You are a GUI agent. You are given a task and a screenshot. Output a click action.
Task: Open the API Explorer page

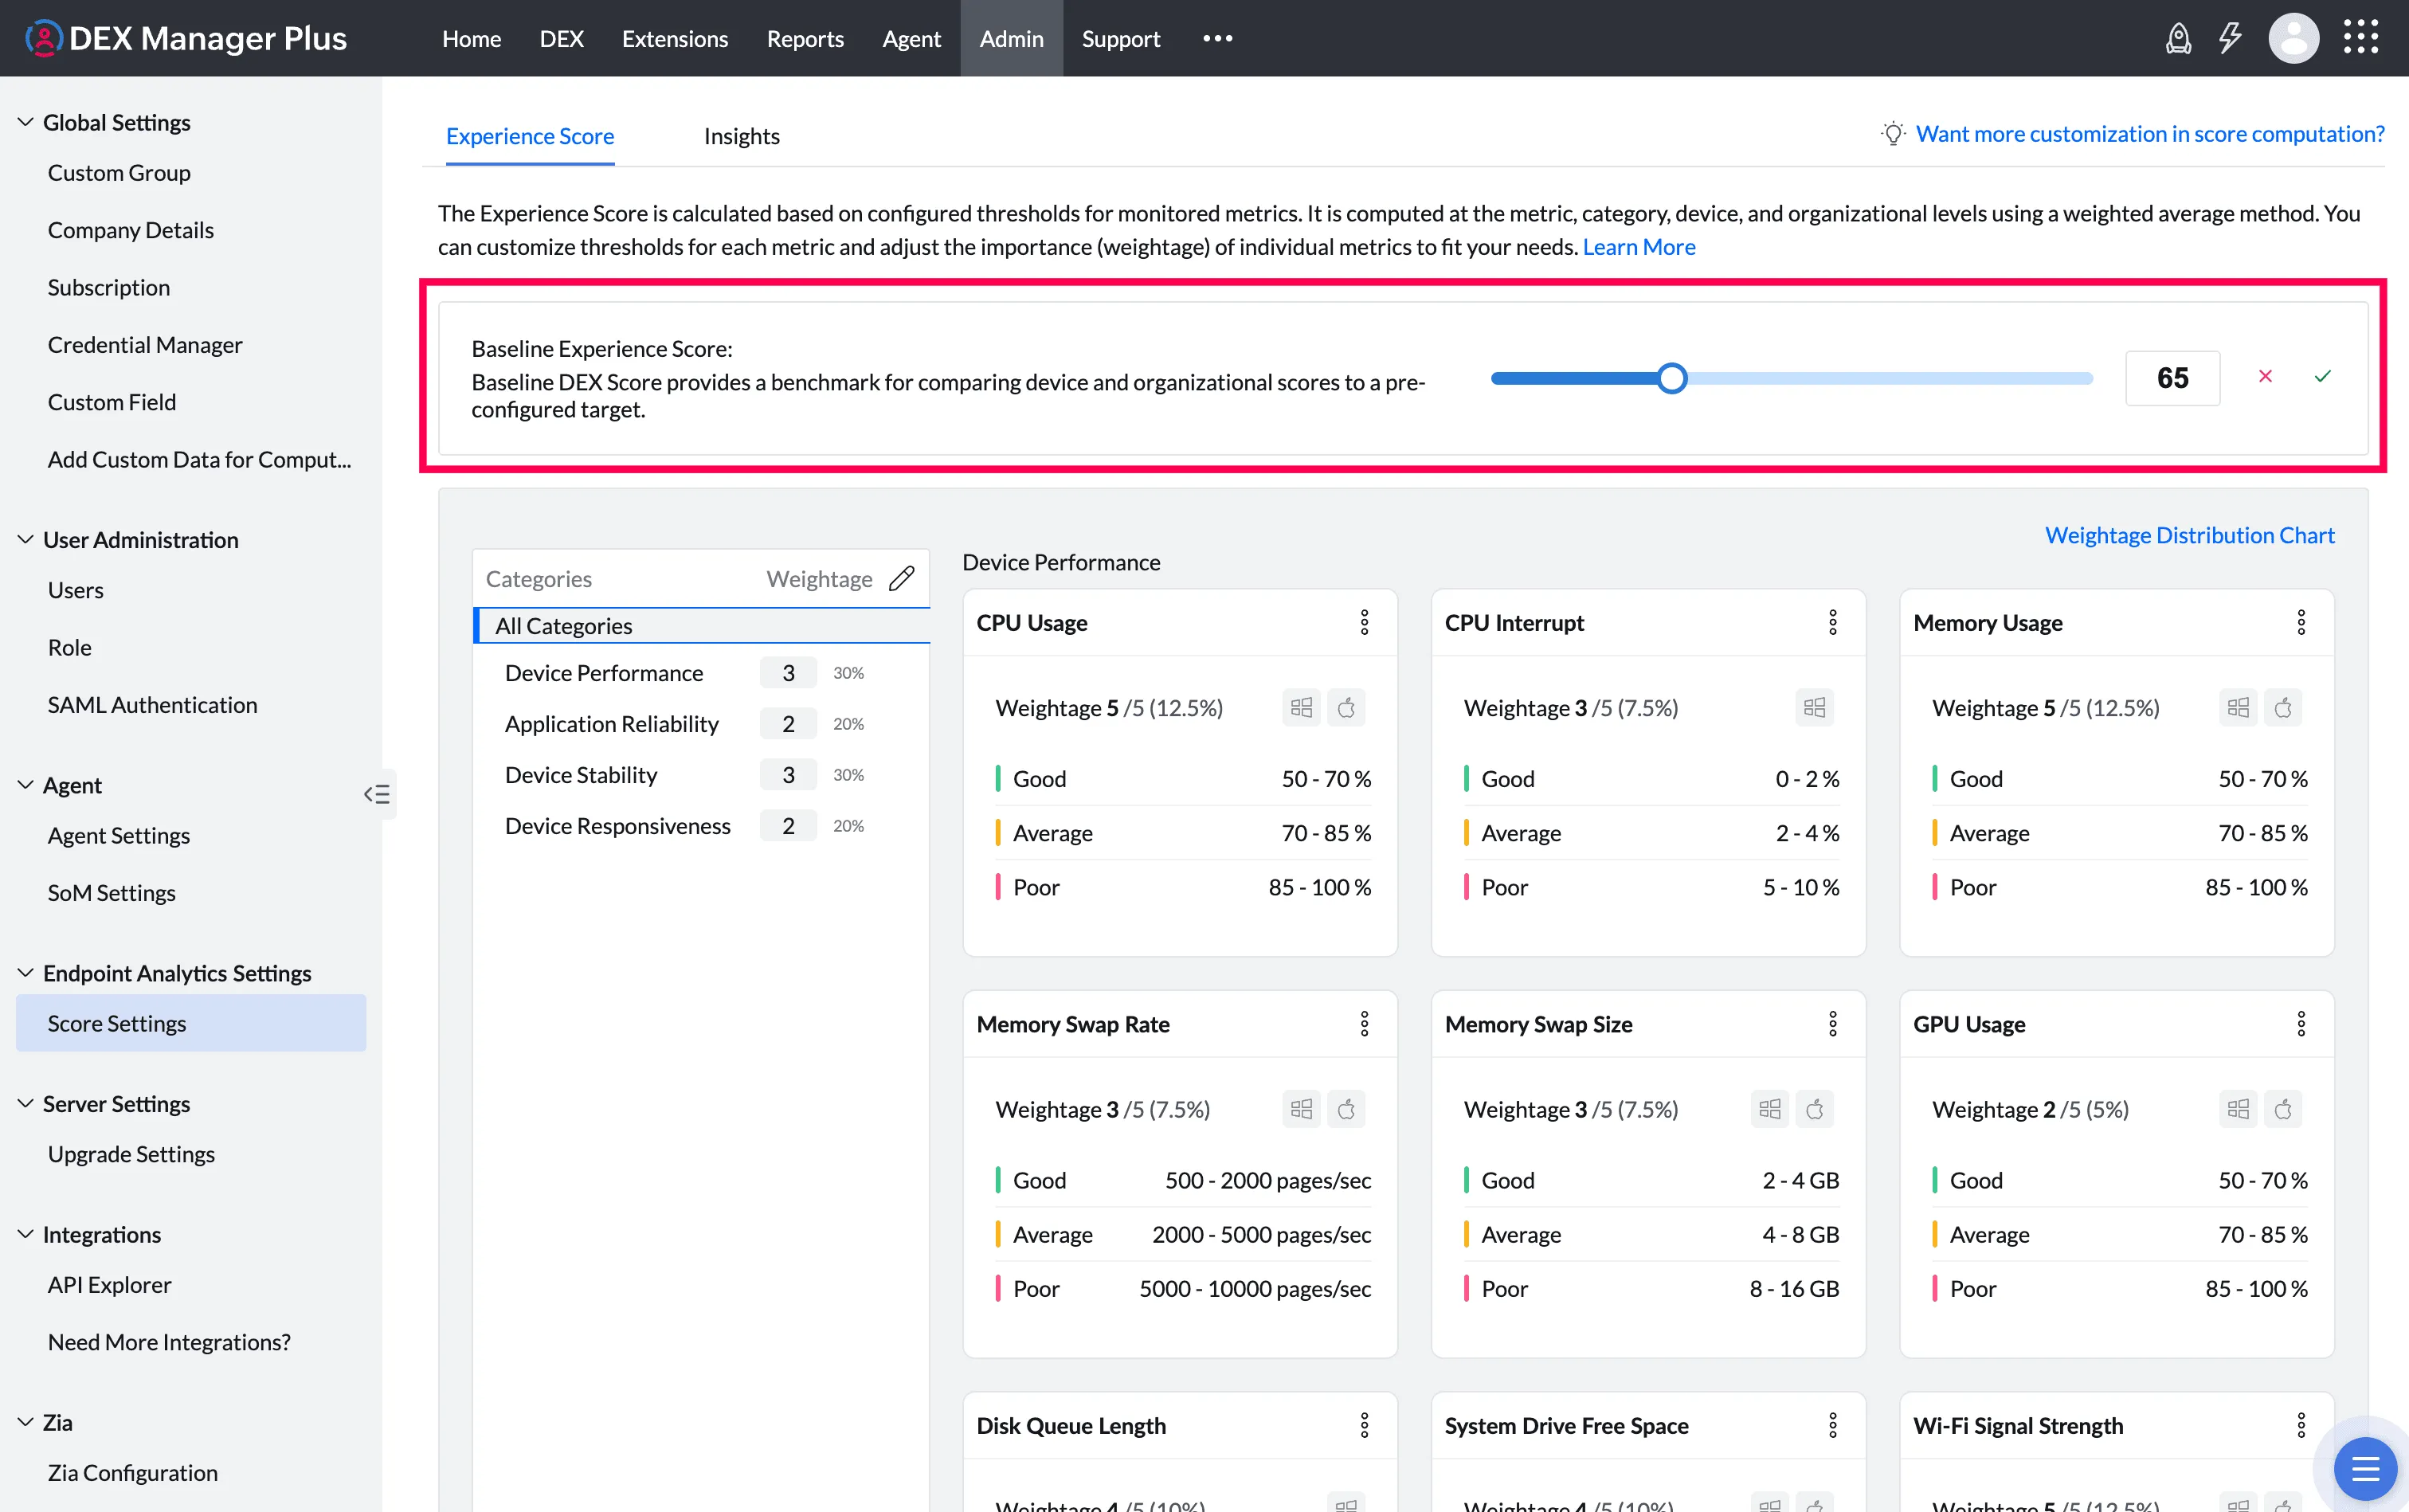[110, 1285]
